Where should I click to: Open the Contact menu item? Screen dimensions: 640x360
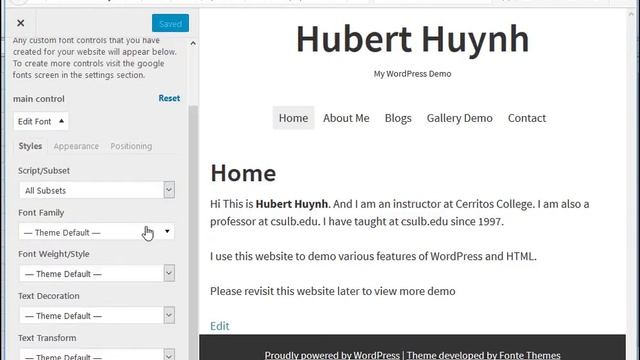[x=527, y=118]
